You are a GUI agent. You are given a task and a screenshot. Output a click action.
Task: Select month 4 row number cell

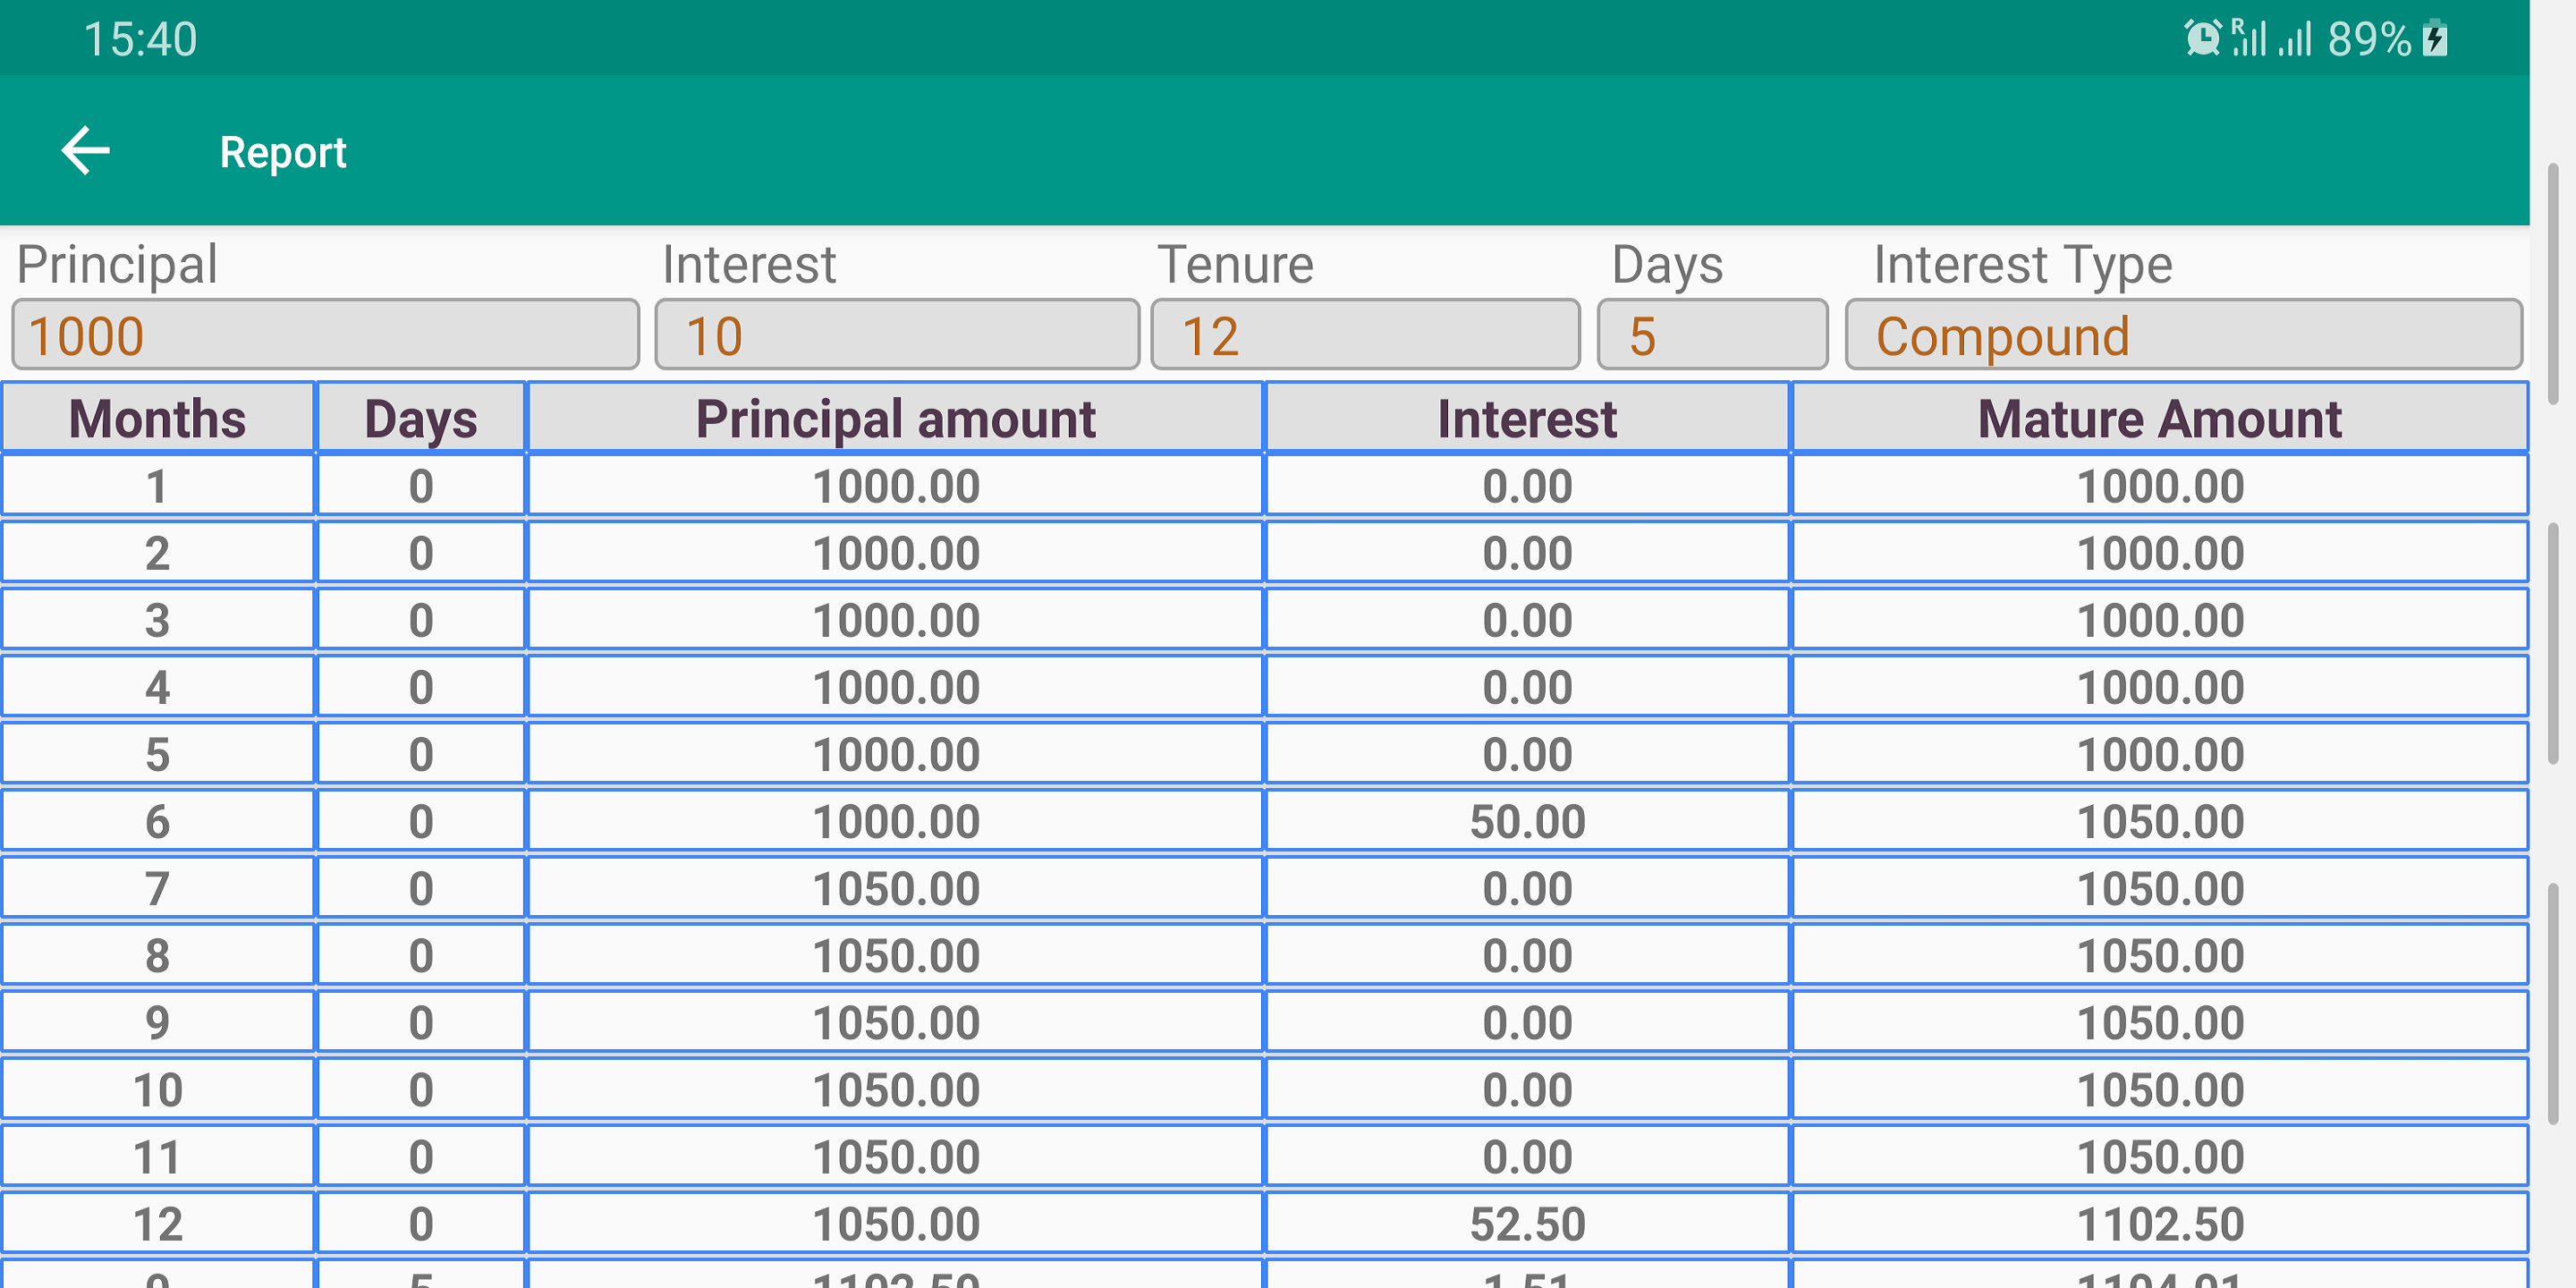pyautogui.click(x=158, y=687)
